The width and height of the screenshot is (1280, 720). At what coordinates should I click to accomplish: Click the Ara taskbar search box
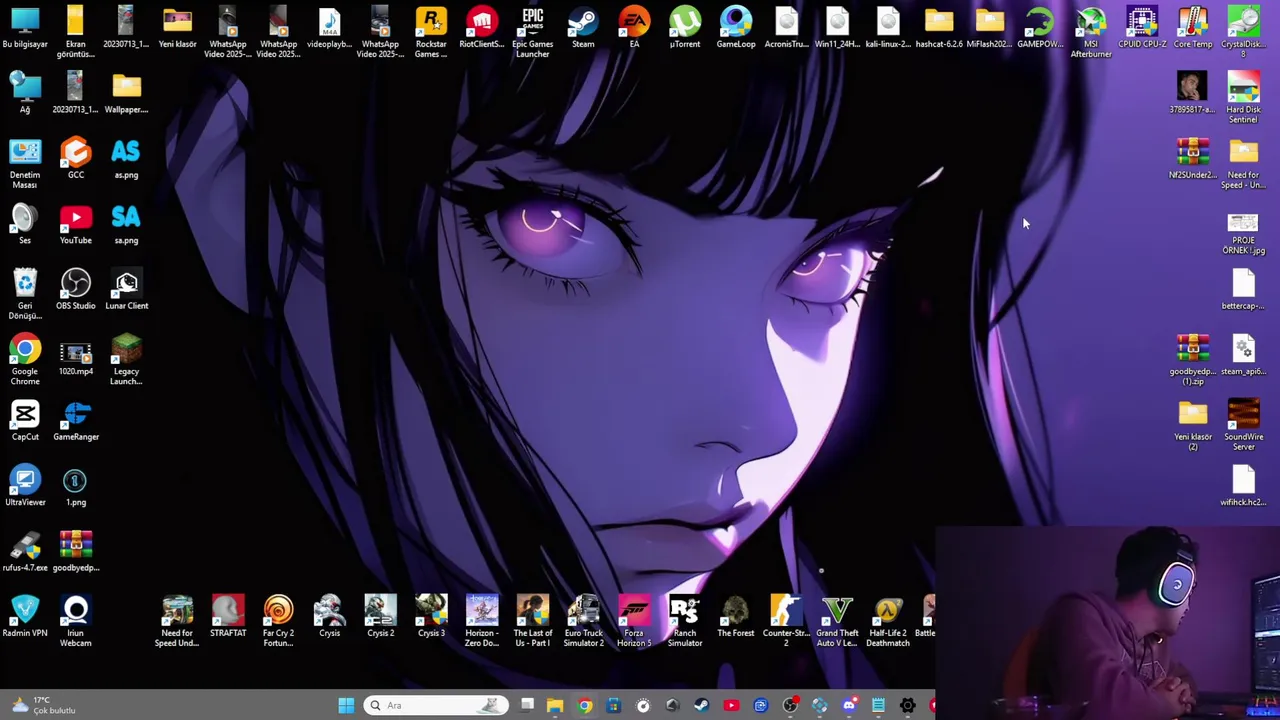pos(436,706)
